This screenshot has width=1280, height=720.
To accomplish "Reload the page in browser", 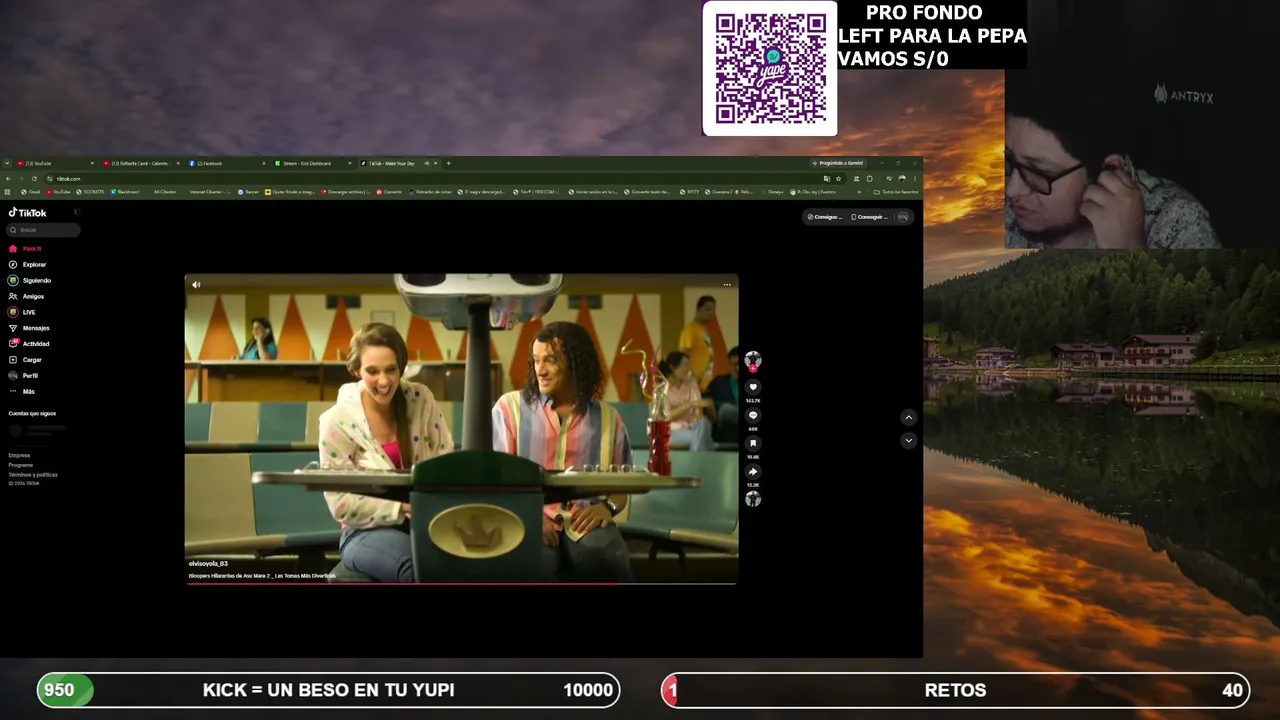I will (34, 178).
